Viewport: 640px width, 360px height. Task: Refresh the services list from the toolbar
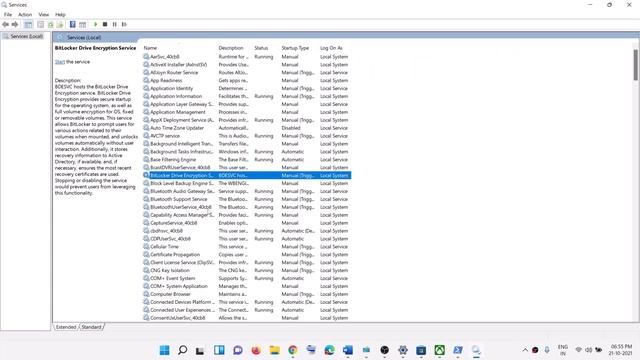[x=51, y=24]
